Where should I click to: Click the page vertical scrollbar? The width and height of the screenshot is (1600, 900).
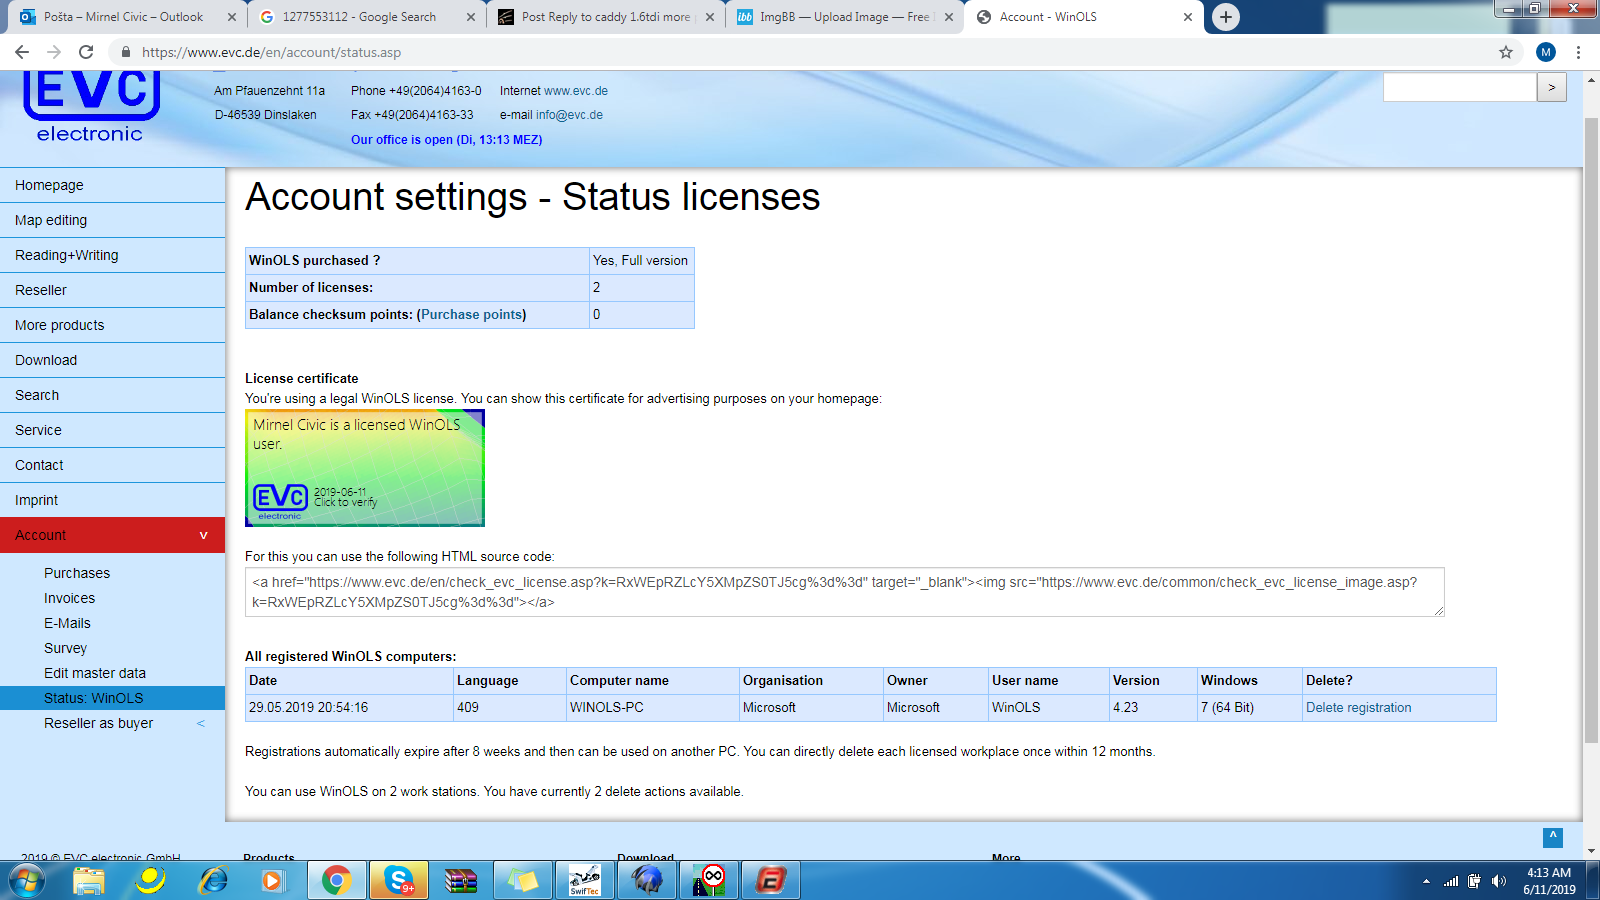(x=1591, y=430)
